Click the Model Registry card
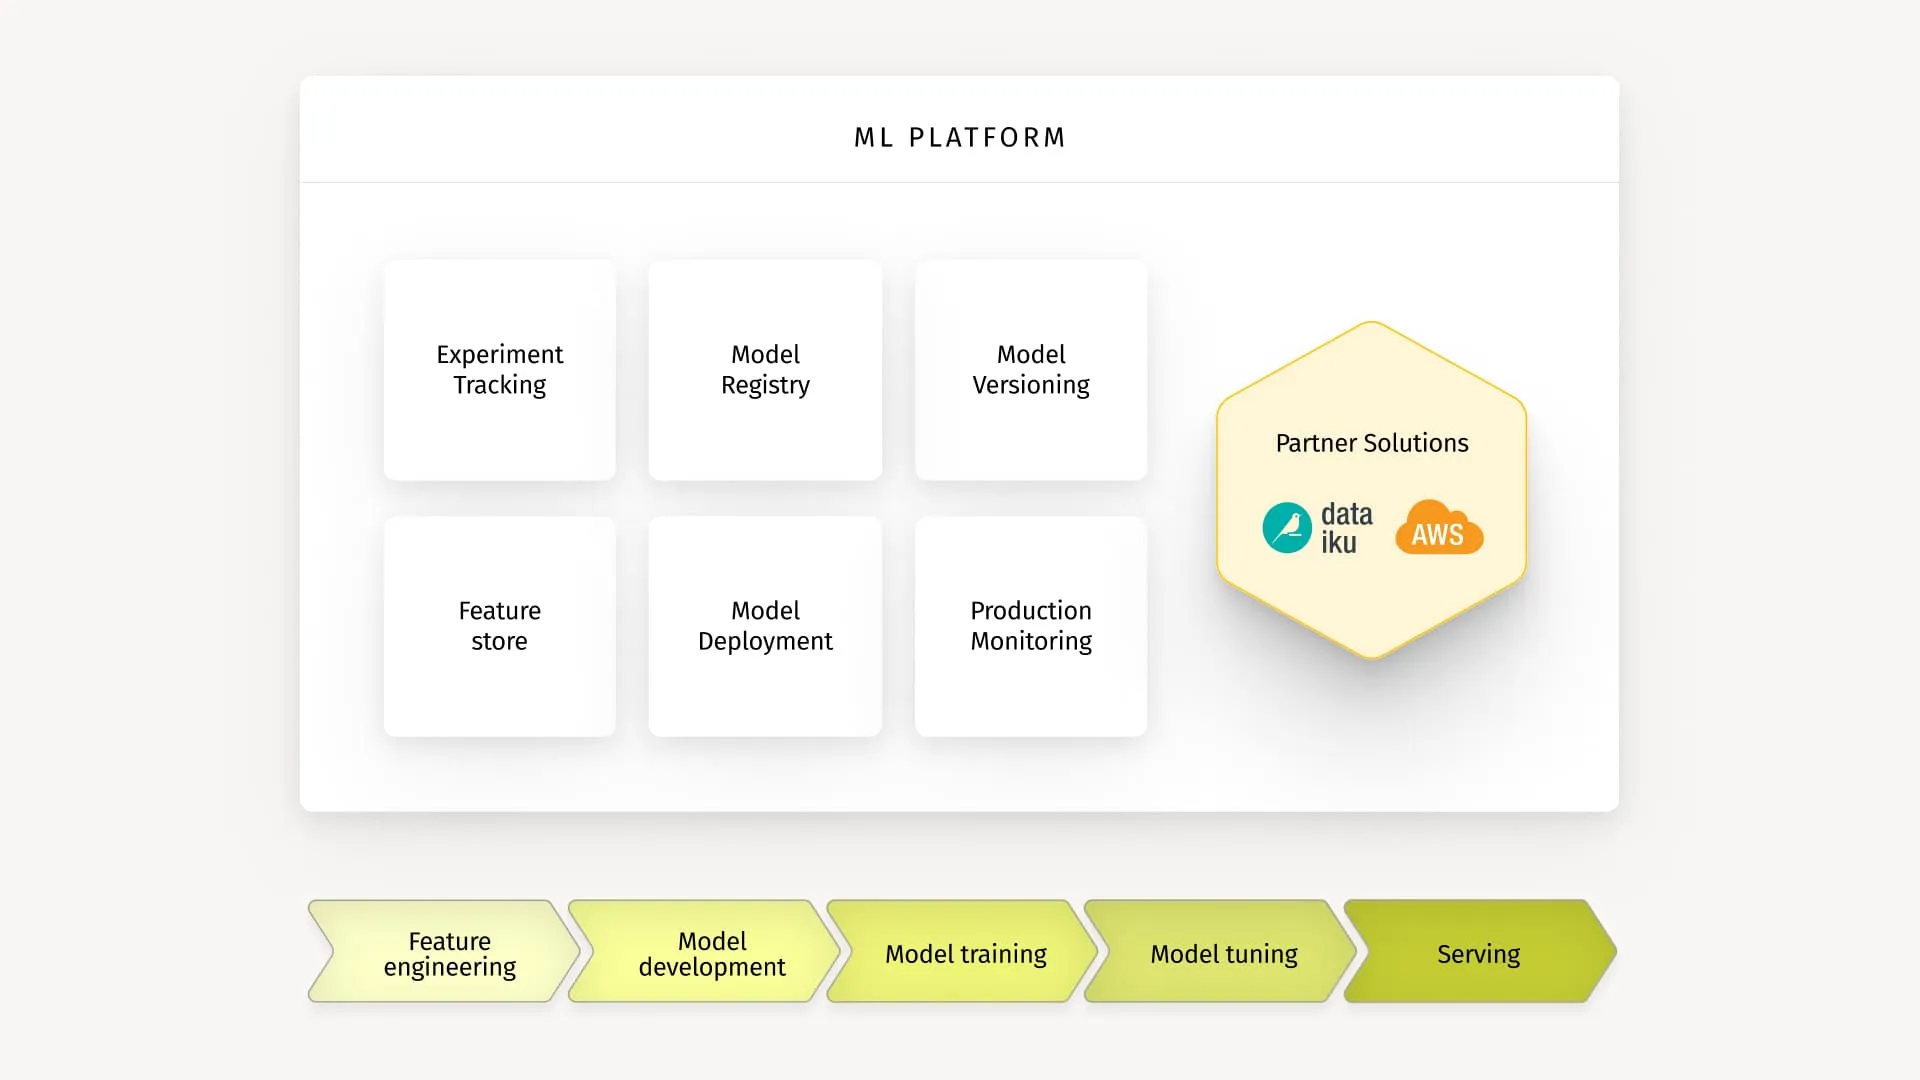 coord(764,370)
